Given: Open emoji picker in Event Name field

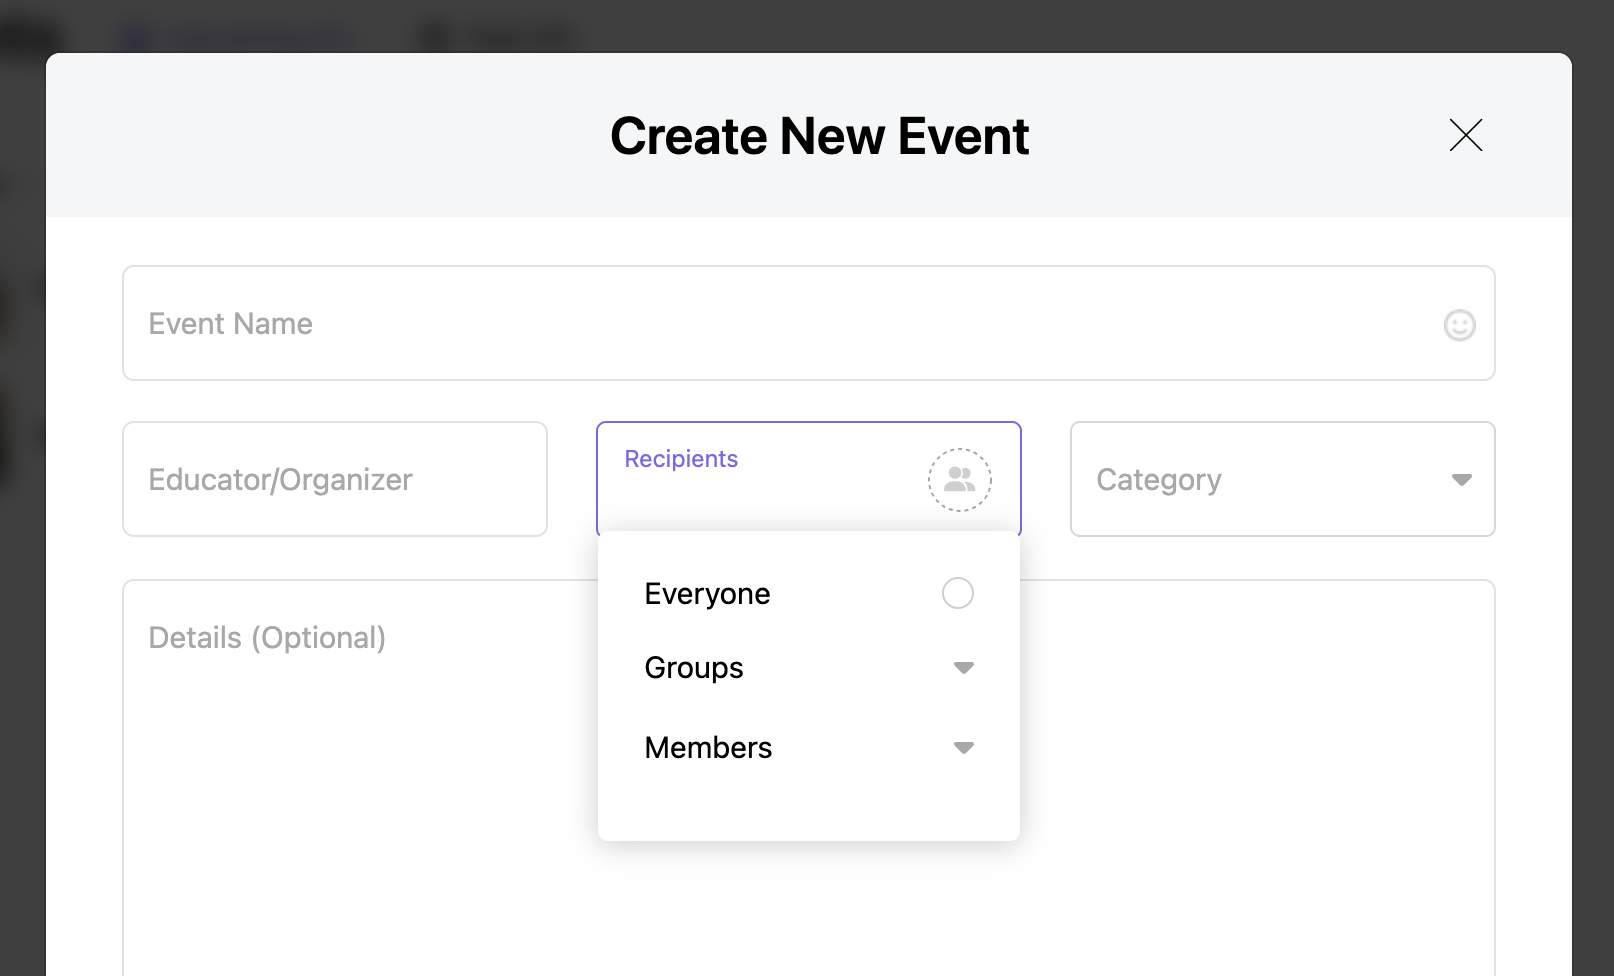Looking at the screenshot, I should point(1459,324).
